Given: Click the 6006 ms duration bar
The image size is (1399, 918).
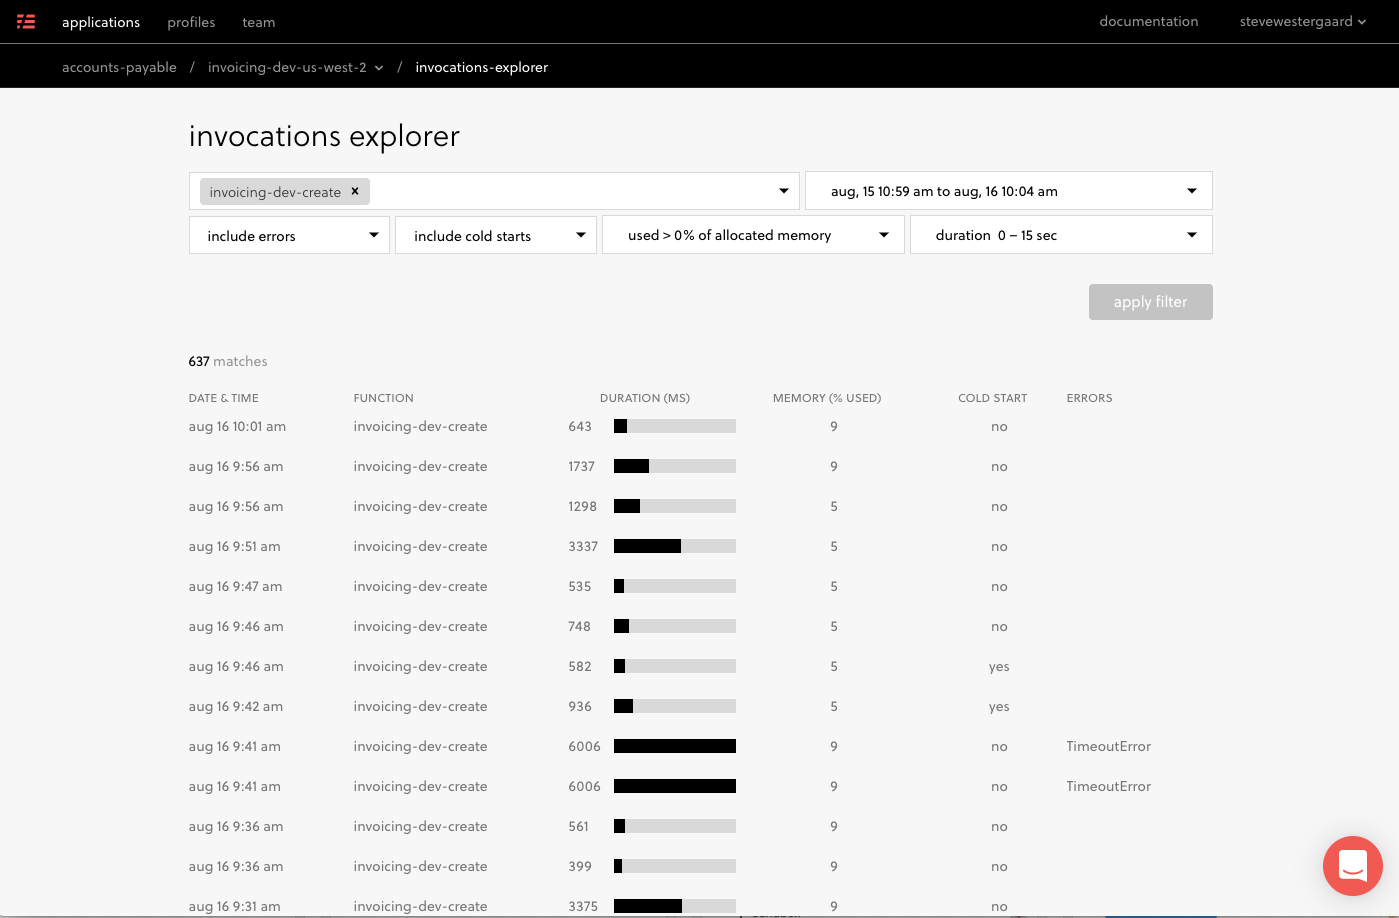Looking at the screenshot, I should (674, 746).
